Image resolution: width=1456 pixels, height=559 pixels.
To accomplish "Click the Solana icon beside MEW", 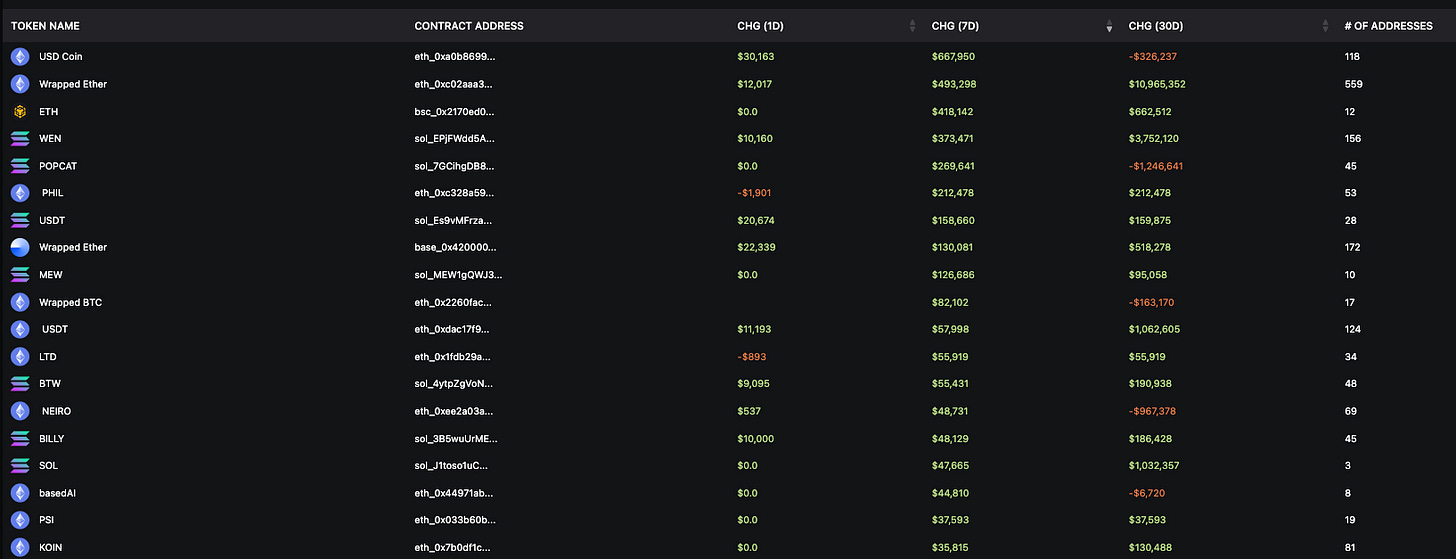I will pyautogui.click(x=19, y=275).
